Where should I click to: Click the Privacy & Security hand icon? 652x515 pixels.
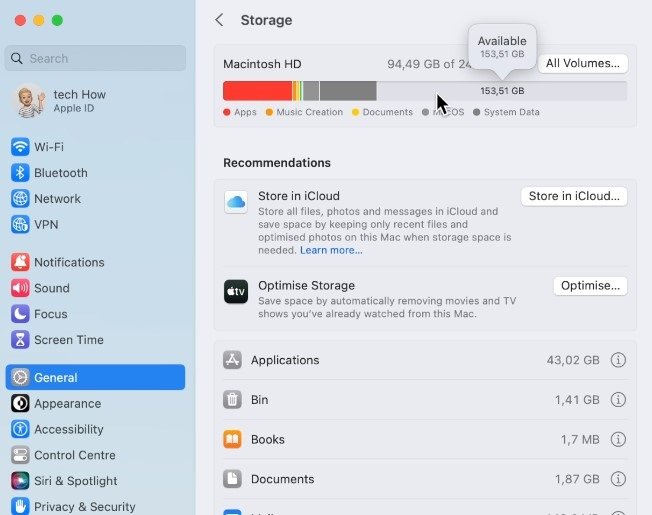pos(20,506)
